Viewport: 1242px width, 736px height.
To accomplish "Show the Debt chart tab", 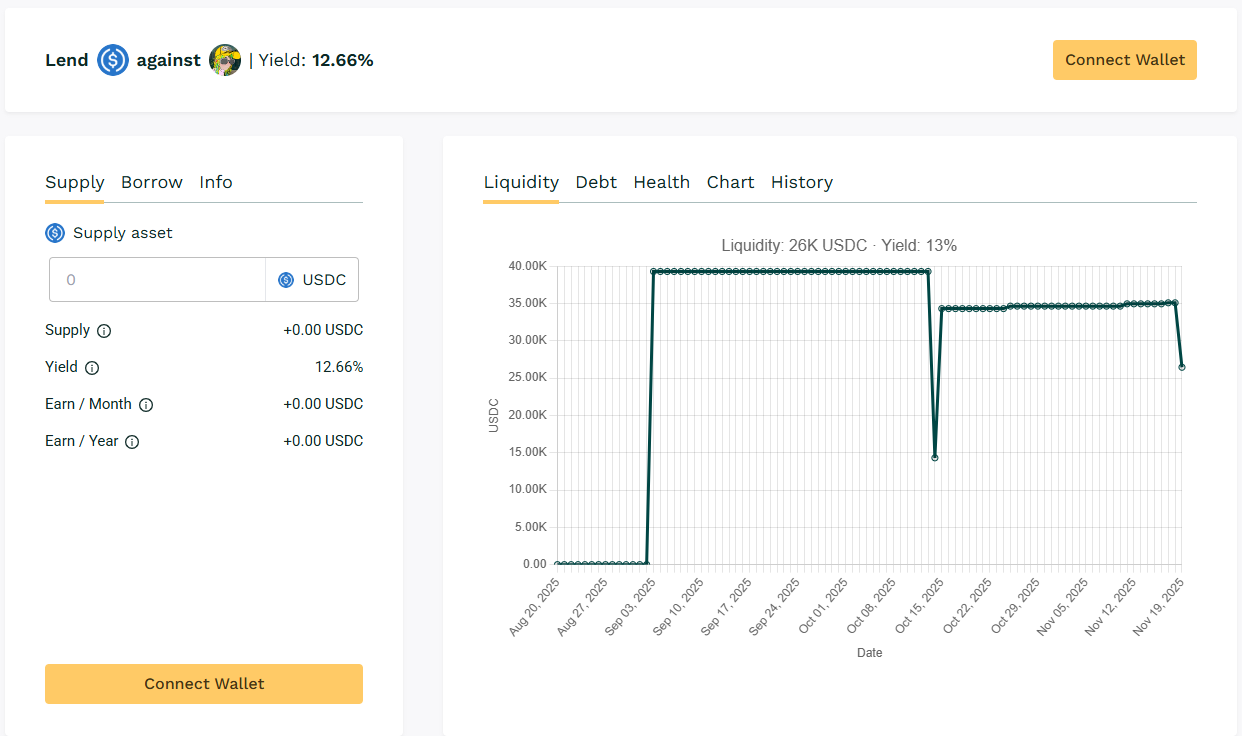I will (596, 182).
